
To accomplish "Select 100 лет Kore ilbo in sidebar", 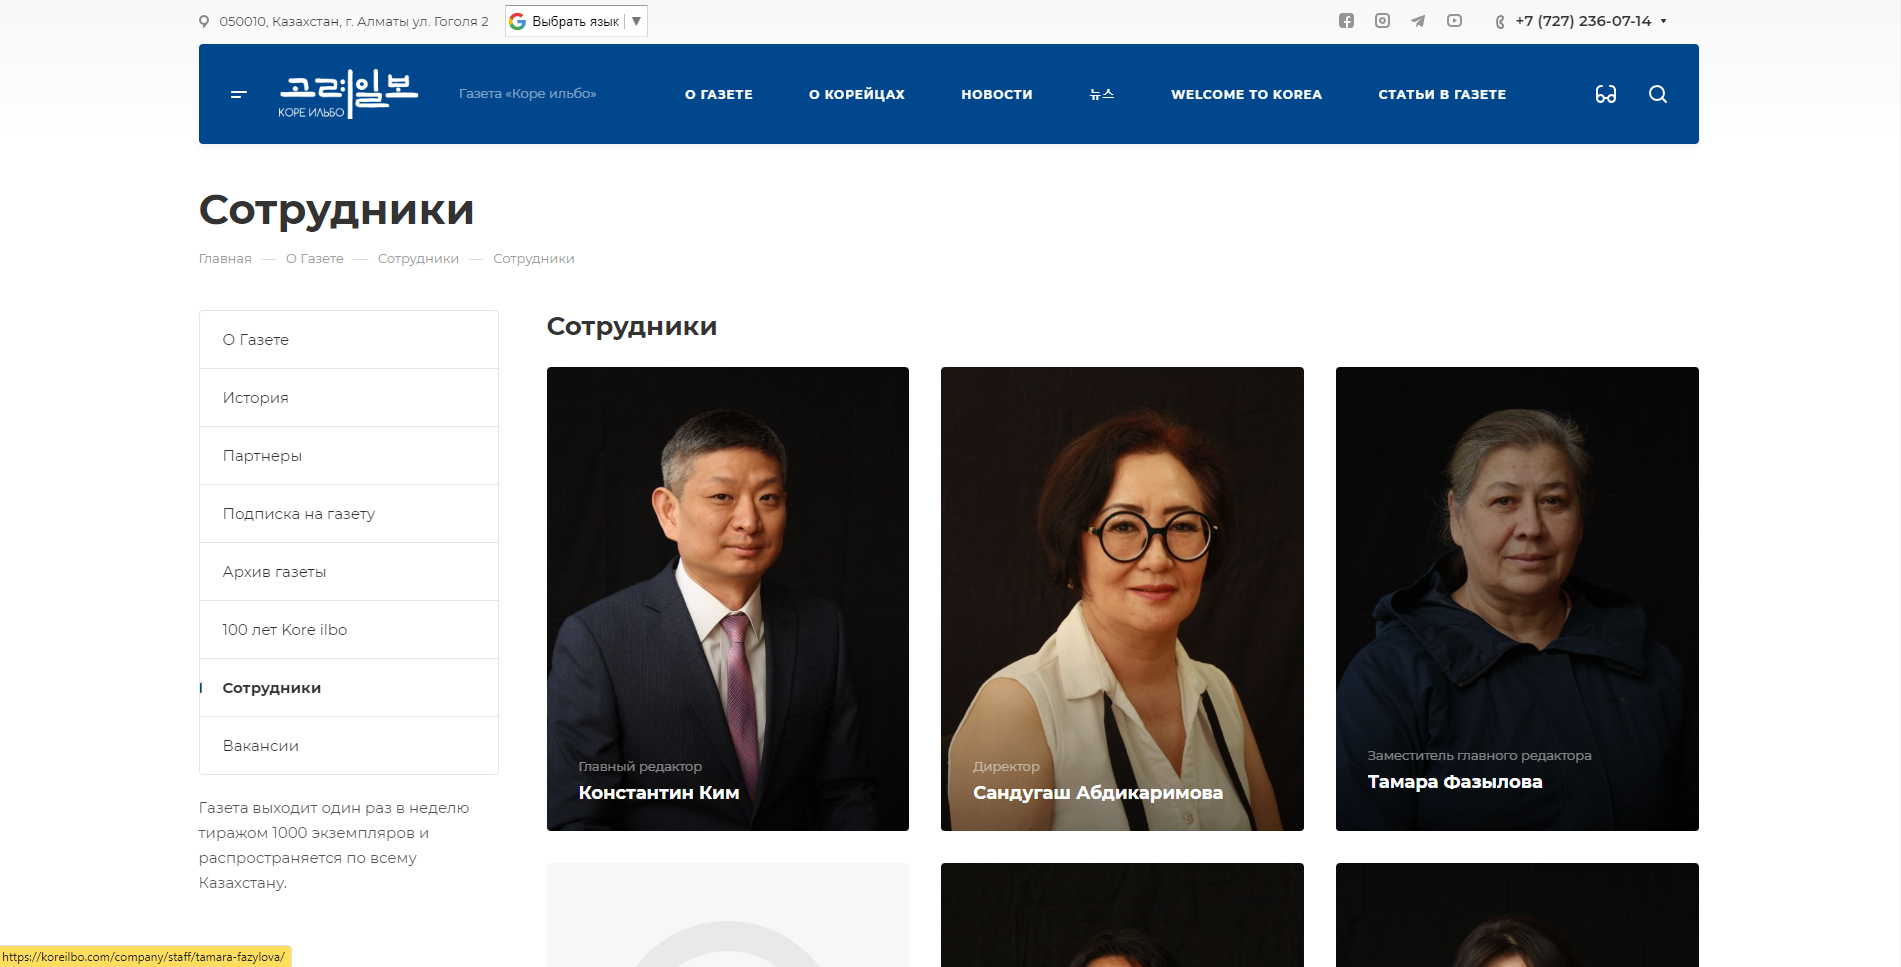I will 349,630.
